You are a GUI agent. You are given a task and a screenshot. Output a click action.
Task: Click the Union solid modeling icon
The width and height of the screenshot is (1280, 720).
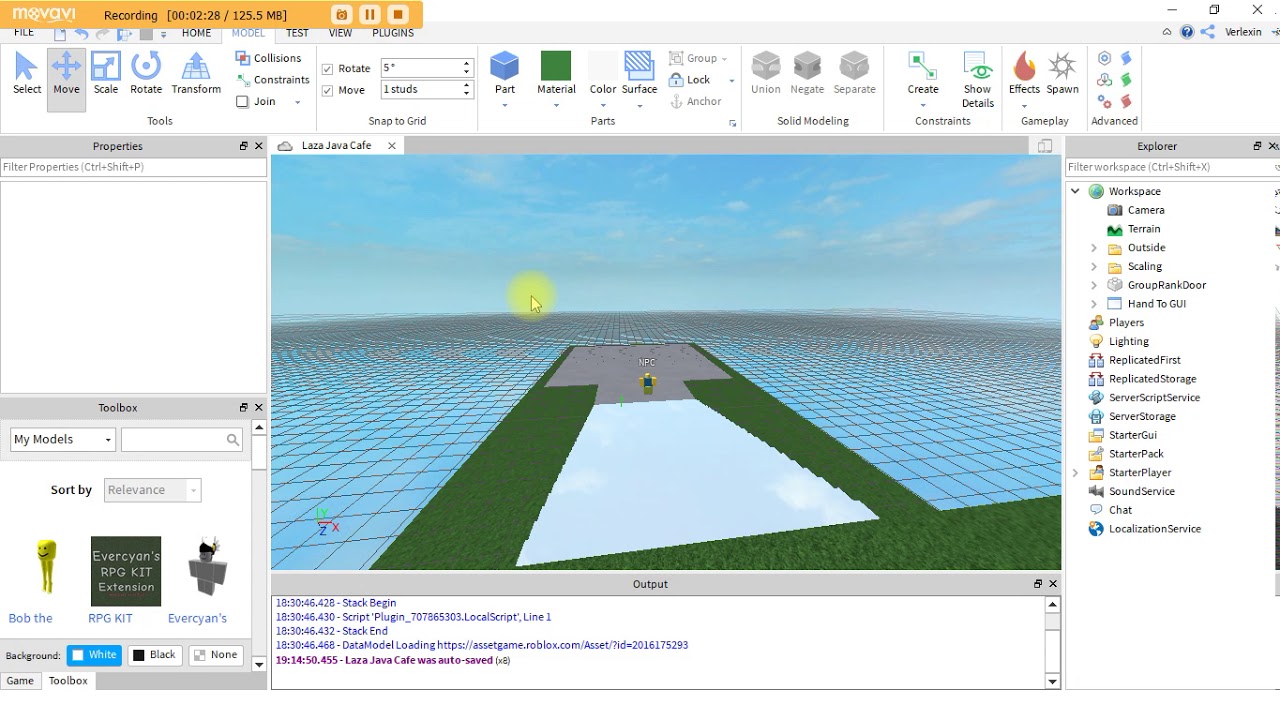pyautogui.click(x=766, y=74)
